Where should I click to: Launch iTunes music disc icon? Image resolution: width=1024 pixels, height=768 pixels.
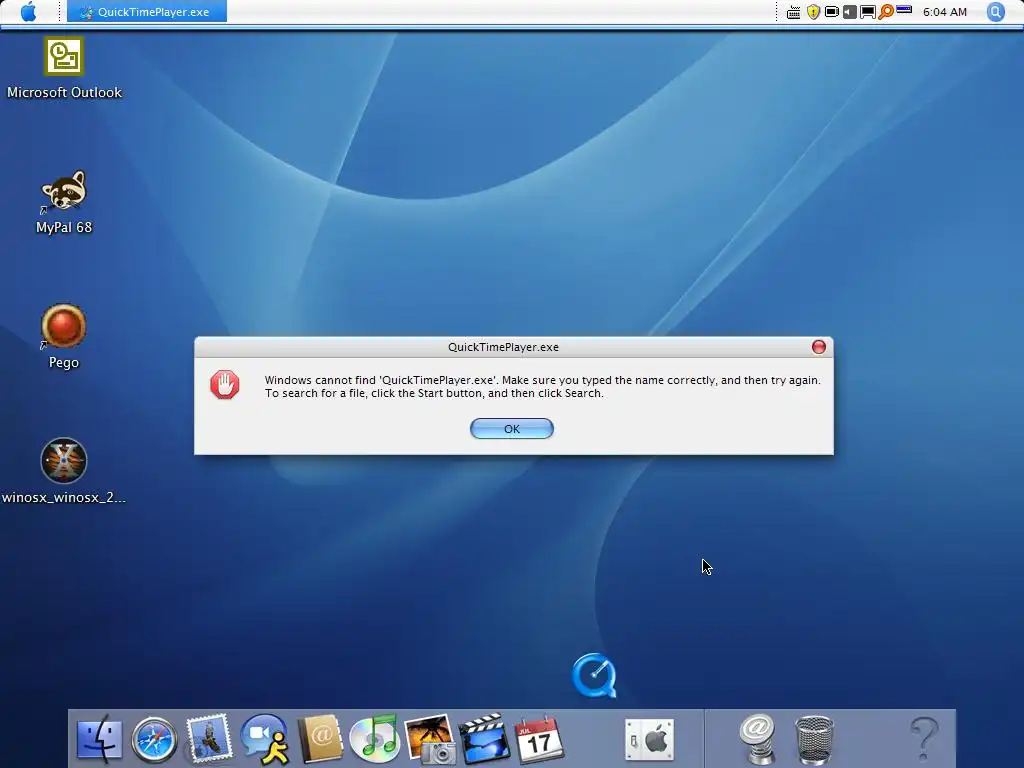tap(374, 739)
